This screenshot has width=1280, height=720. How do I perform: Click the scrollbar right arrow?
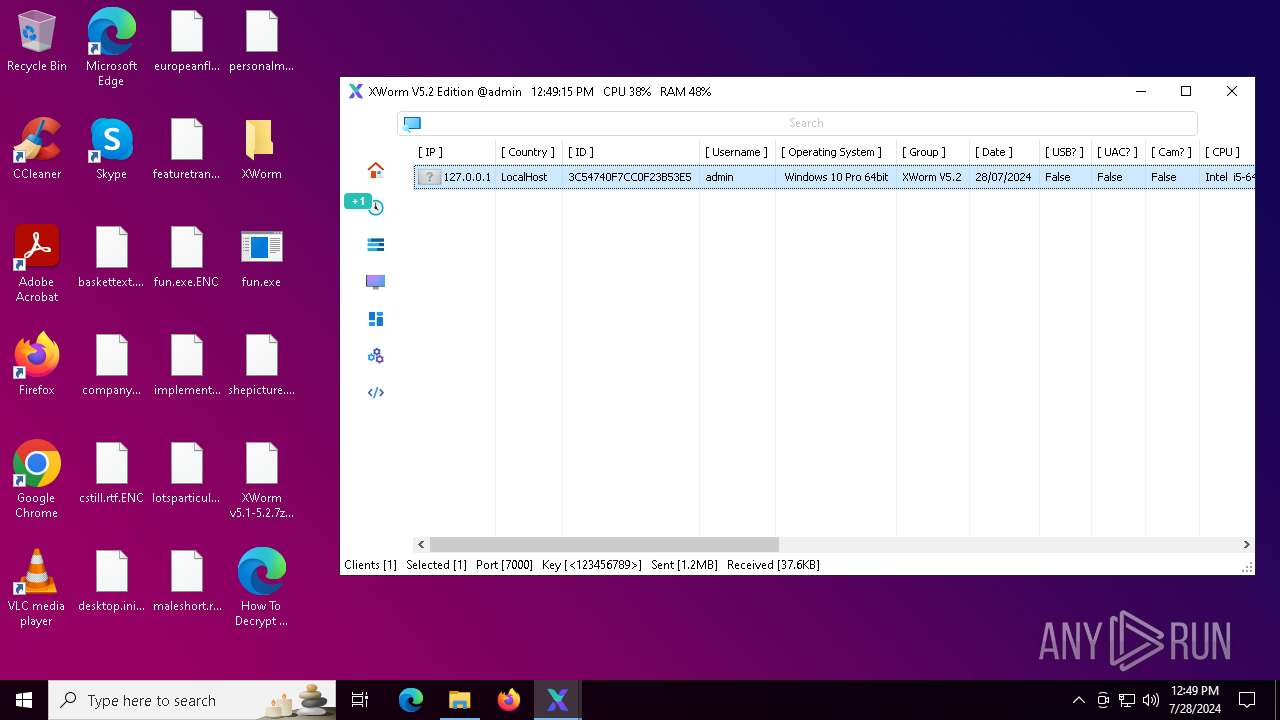coord(1246,545)
